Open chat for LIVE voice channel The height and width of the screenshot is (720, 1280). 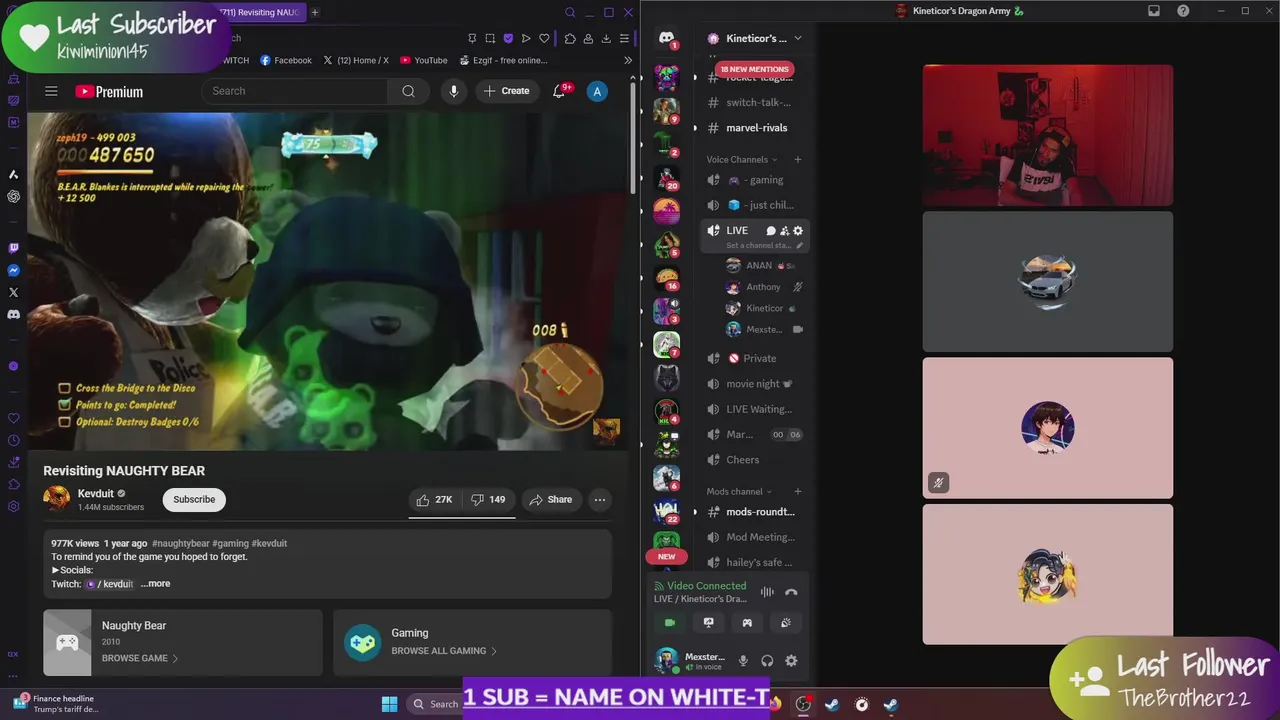coord(770,231)
